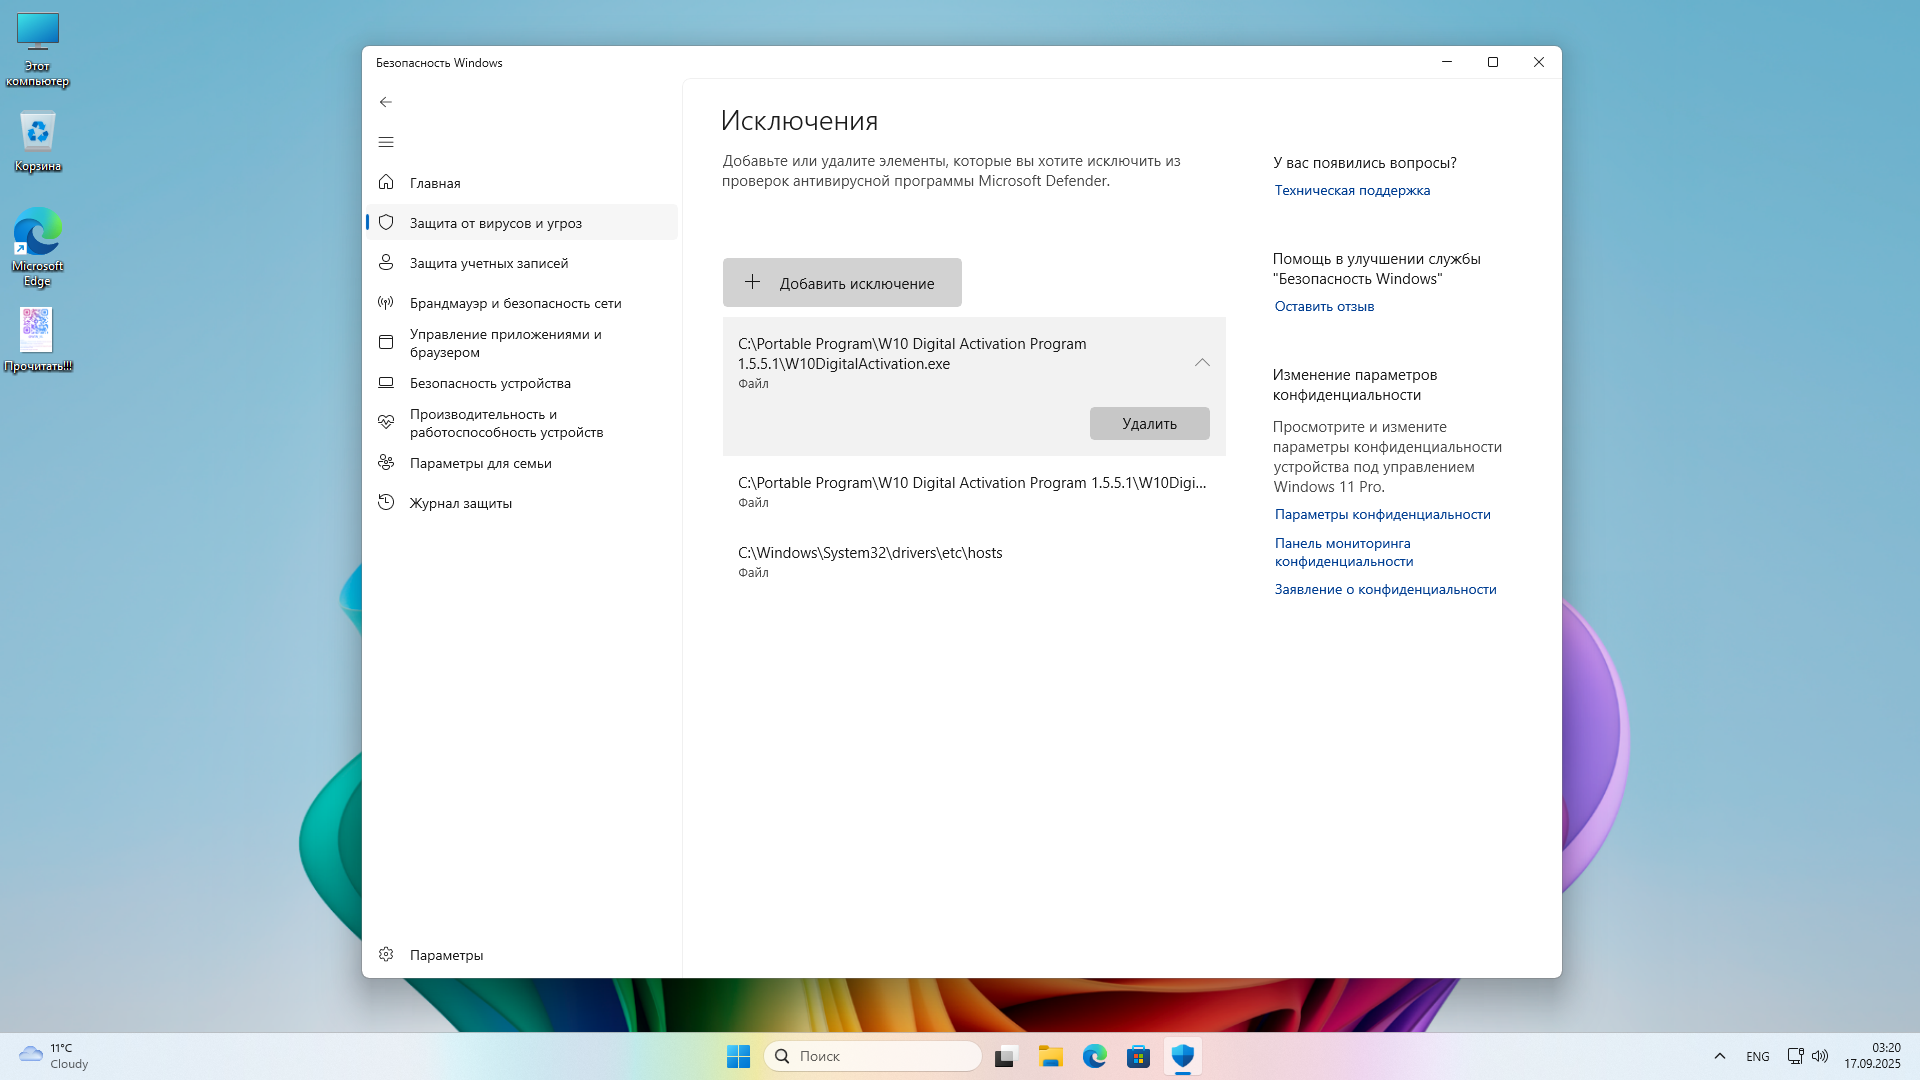Open Журнал защиты
The height and width of the screenshot is (1080, 1920).
click(522, 503)
